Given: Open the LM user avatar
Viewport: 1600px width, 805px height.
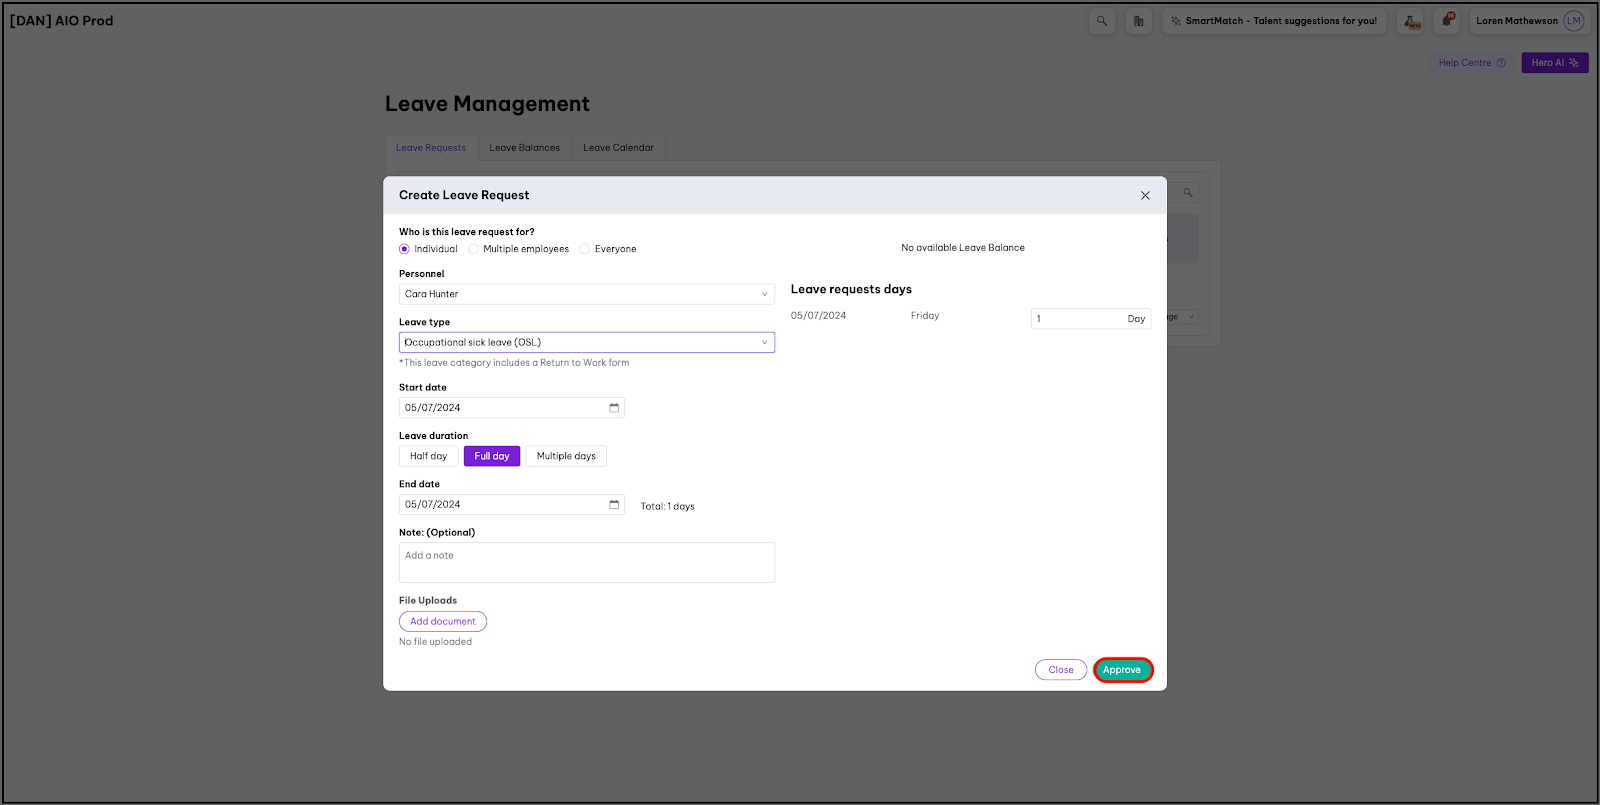Looking at the screenshot, I should coord(1574,21).
